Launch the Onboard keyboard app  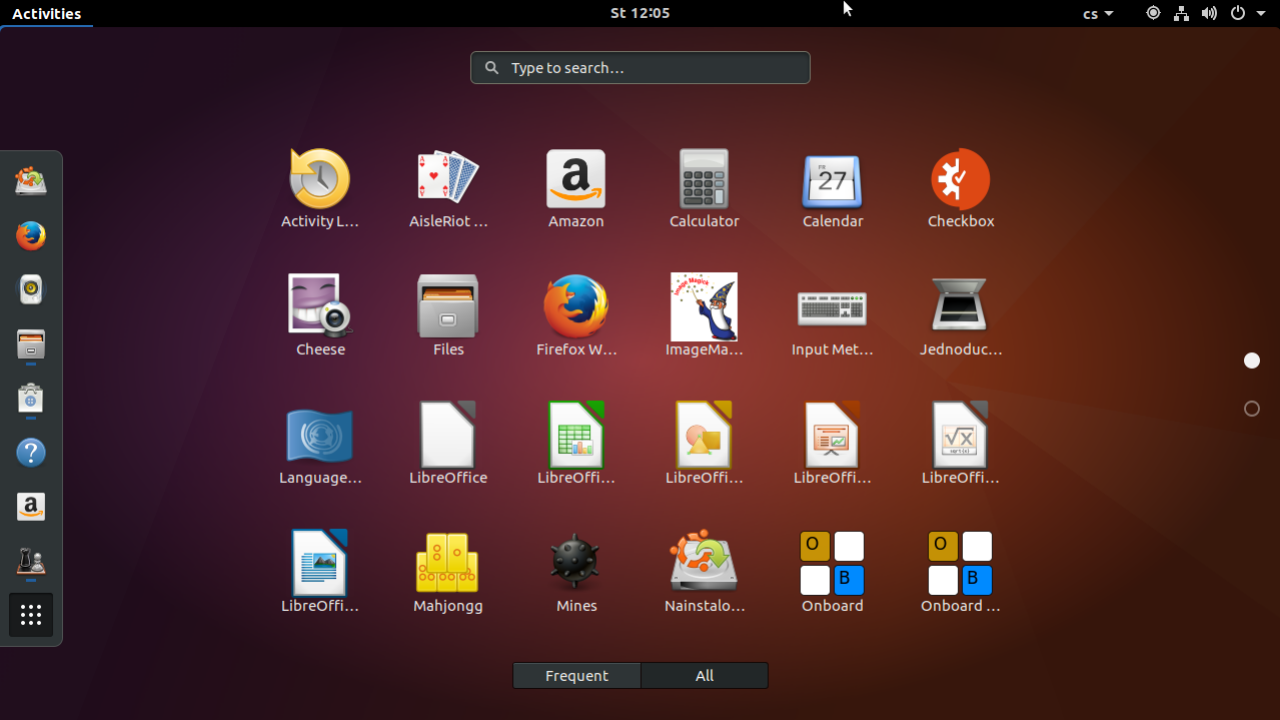click(x=832, y=573)
